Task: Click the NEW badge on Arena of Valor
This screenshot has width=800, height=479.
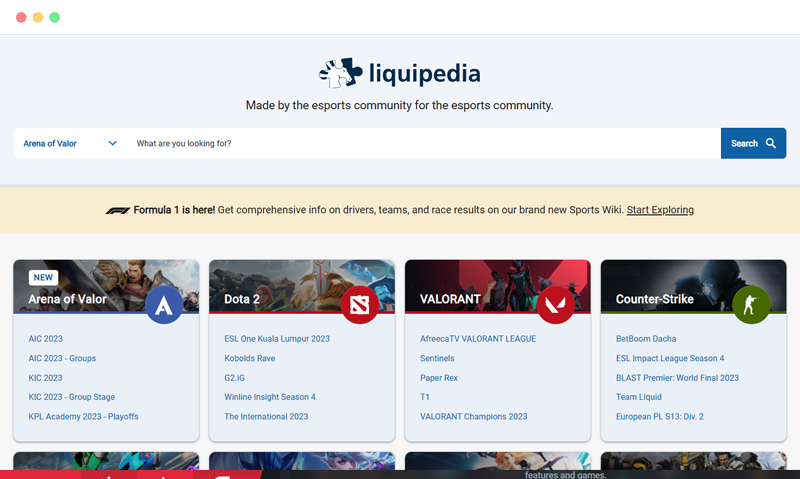Action: 43,278
